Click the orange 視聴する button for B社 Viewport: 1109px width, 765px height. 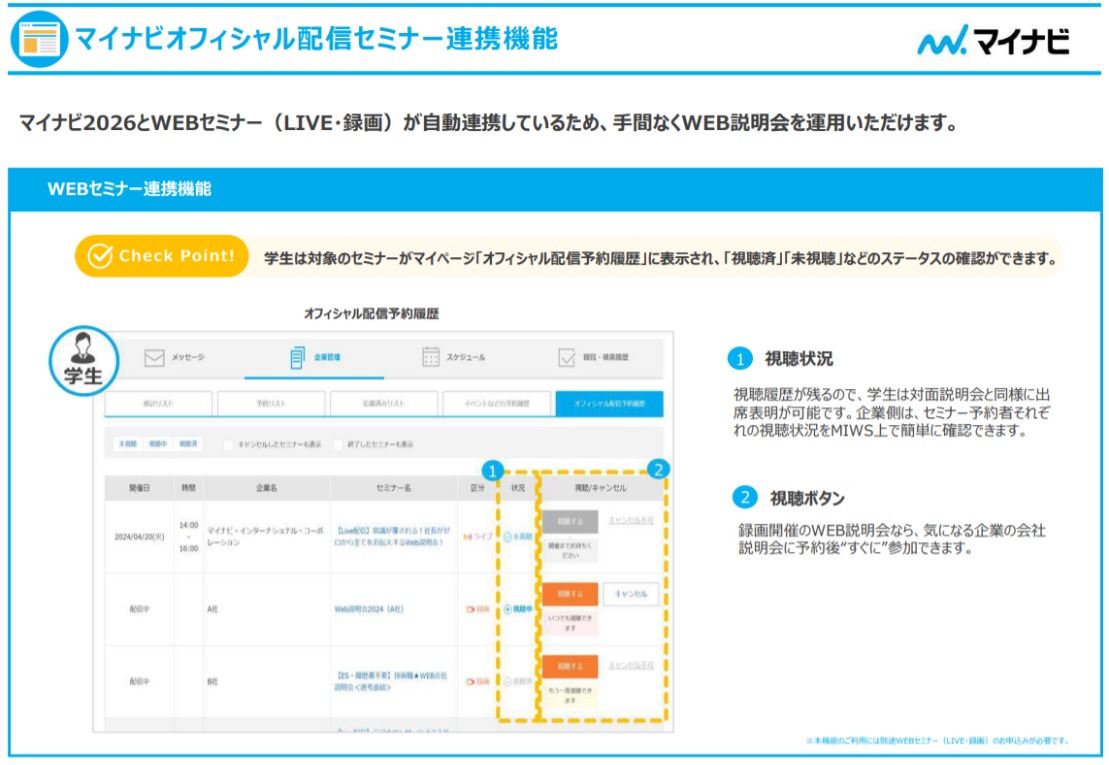(570, 666)
